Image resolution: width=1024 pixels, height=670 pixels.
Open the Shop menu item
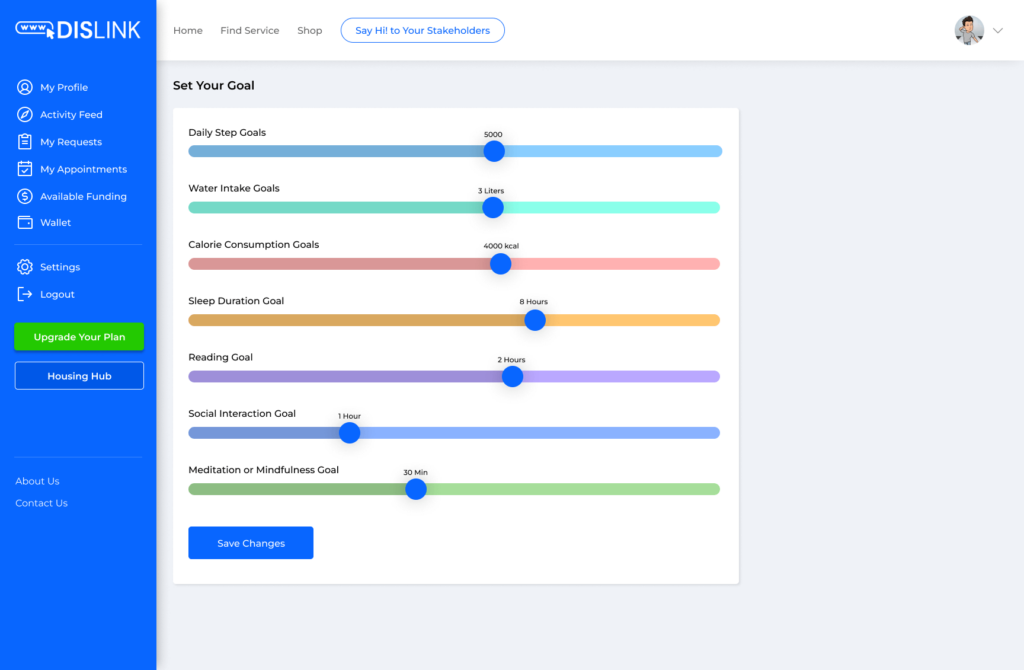tap(310, 31)
